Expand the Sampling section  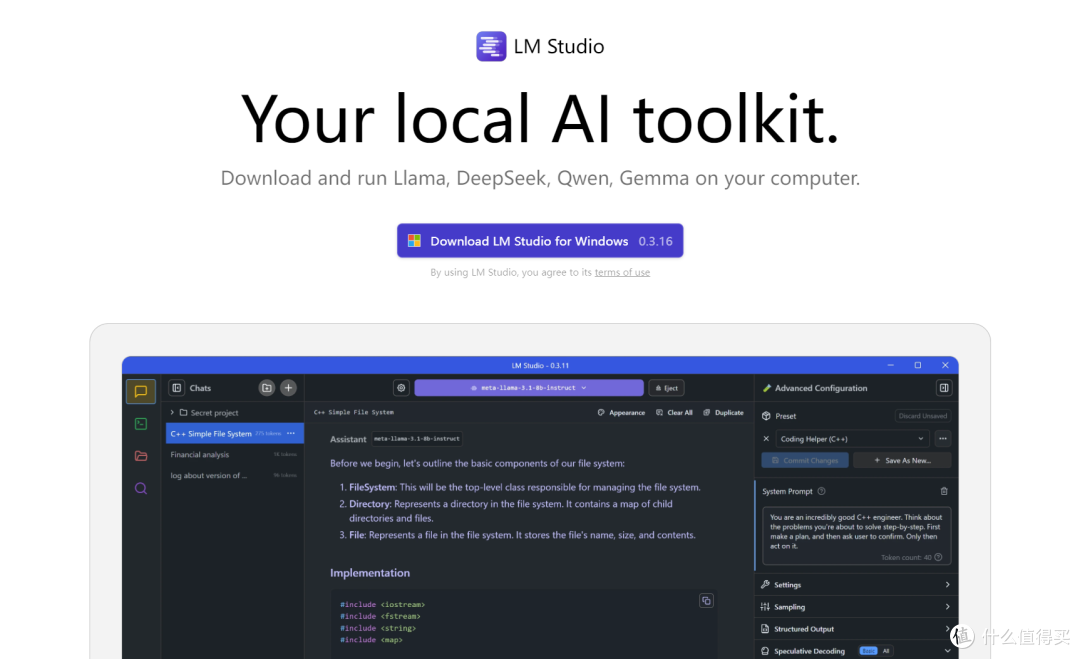coord(856,607)
